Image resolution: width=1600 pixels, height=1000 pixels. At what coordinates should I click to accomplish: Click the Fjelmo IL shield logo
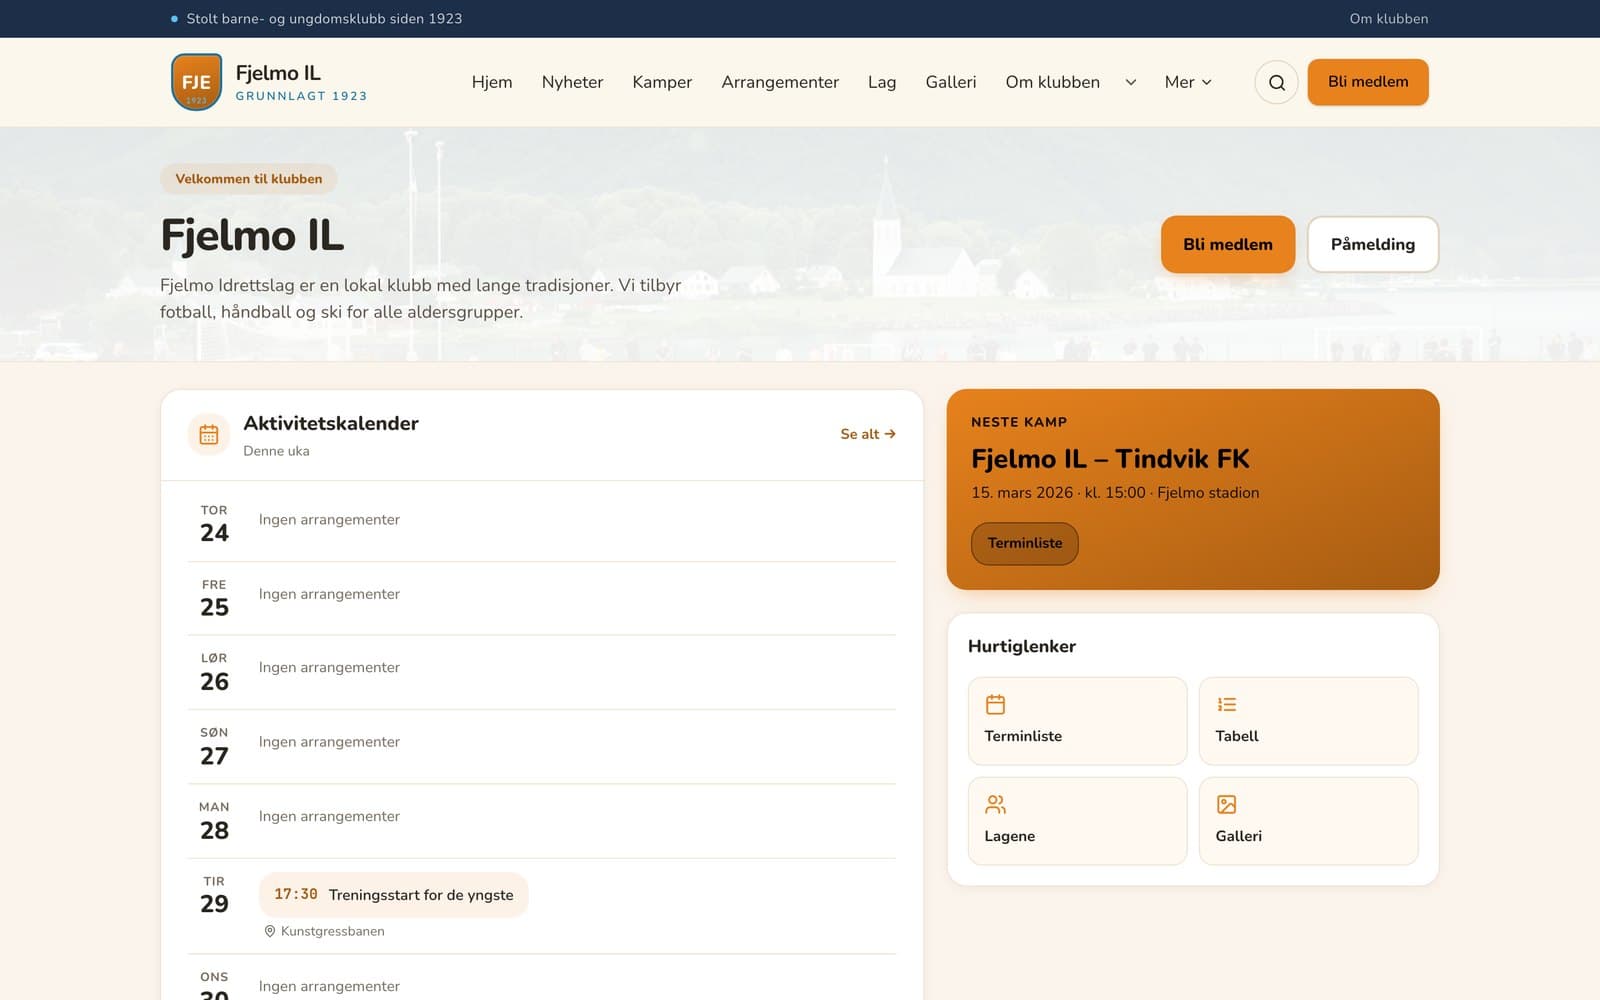pyautogui.click(x=196, y=82)
